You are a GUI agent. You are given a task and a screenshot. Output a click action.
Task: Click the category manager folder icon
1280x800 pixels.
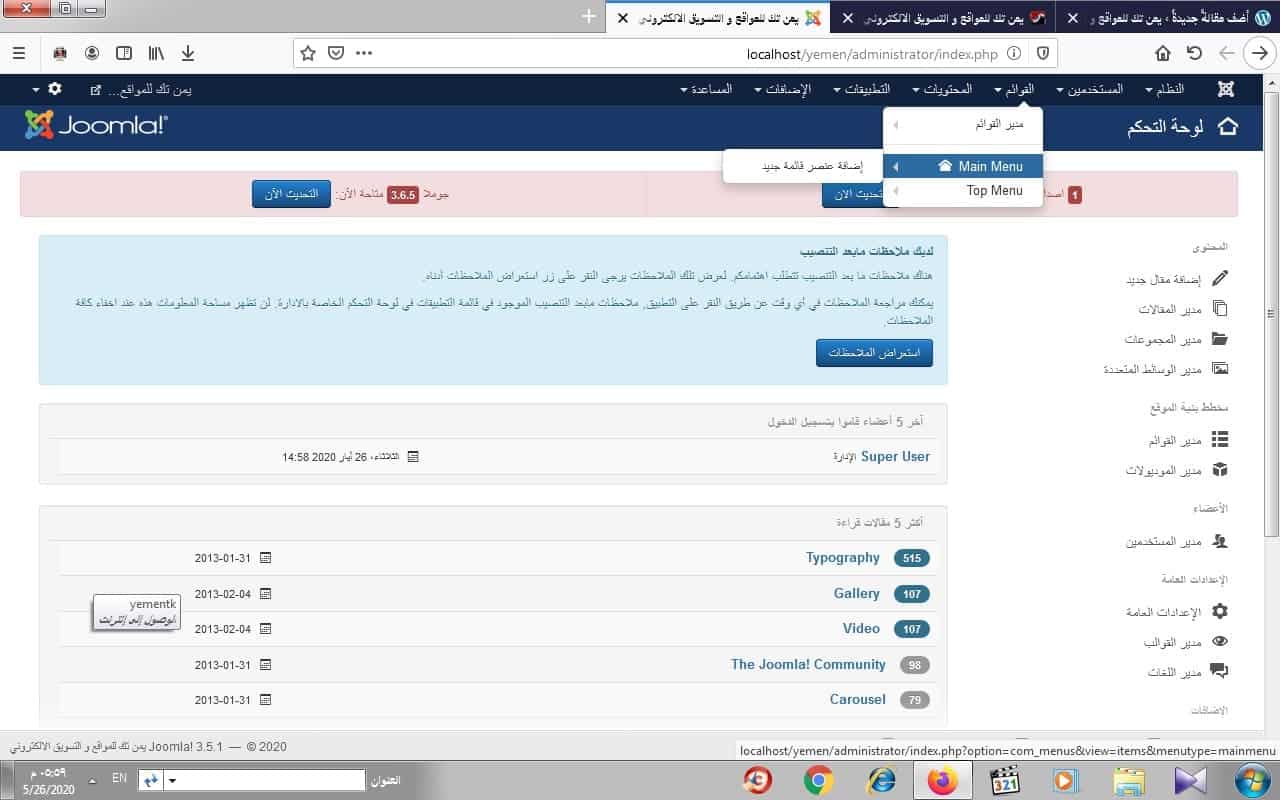pos(1220,339)
